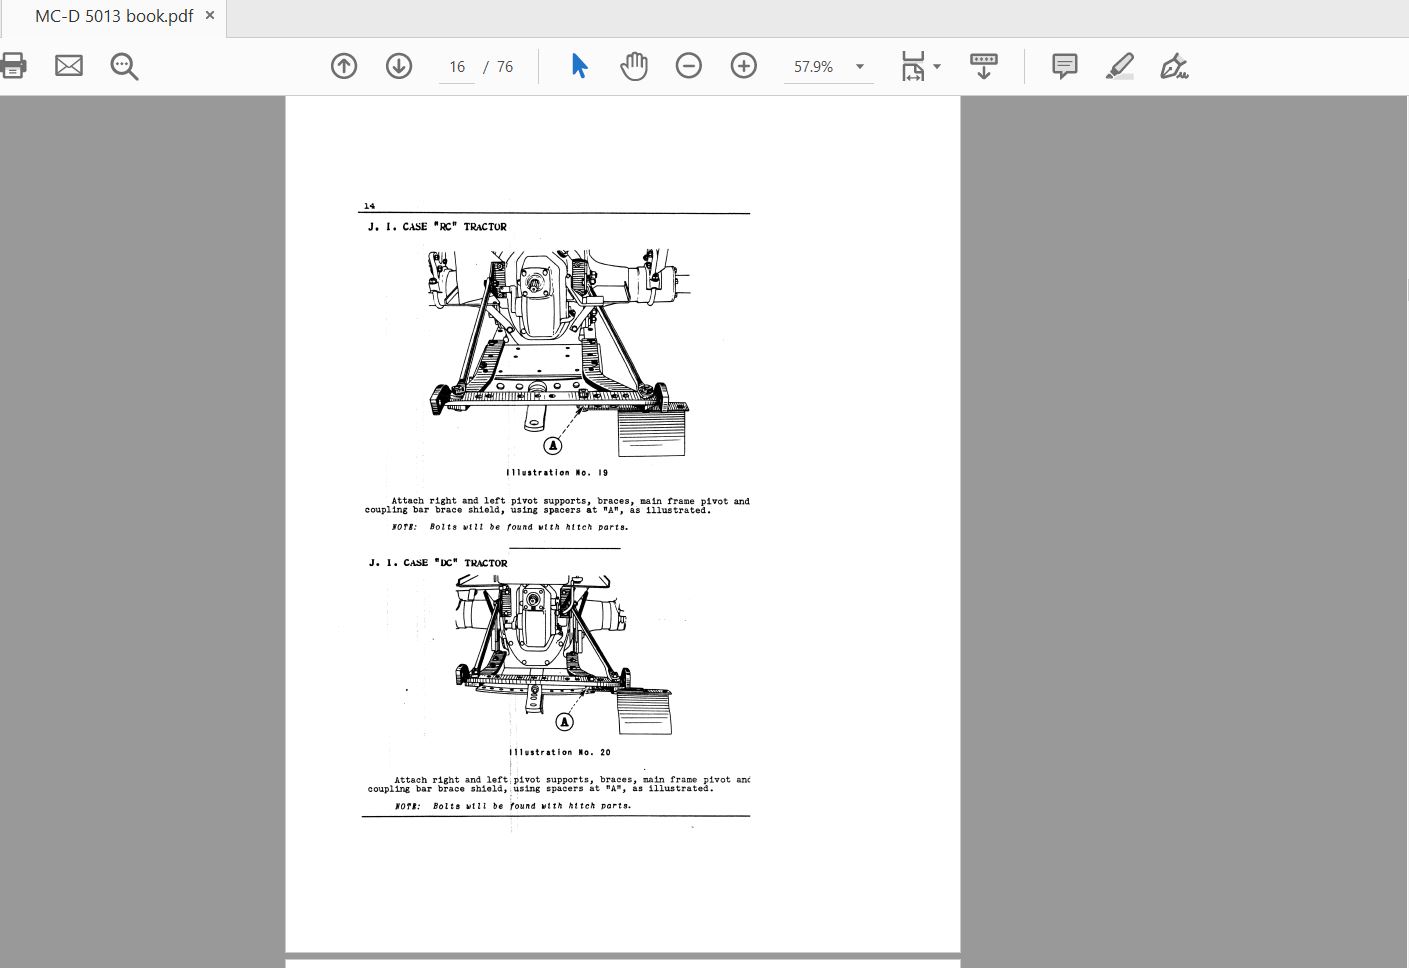Screen dimensions: 1409x968
Task: Click the 'J. I. CASE "RC" TRACTOR' heading
Action: [x=437, y=227]
